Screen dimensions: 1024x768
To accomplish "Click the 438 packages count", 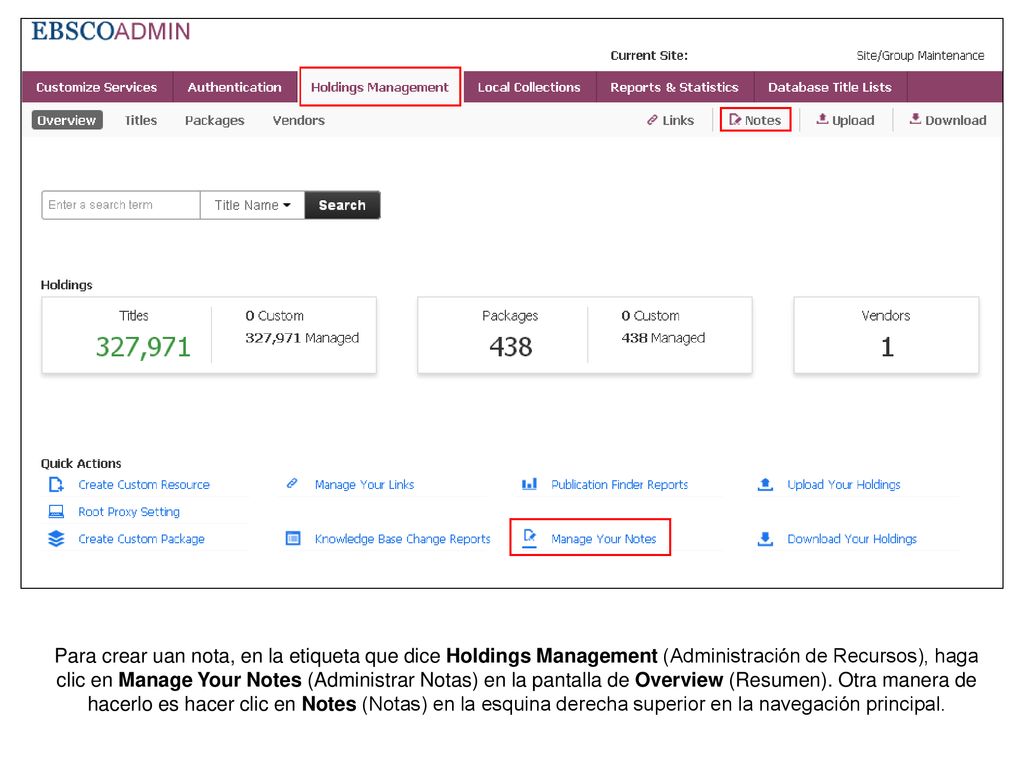I will (511, 347).
